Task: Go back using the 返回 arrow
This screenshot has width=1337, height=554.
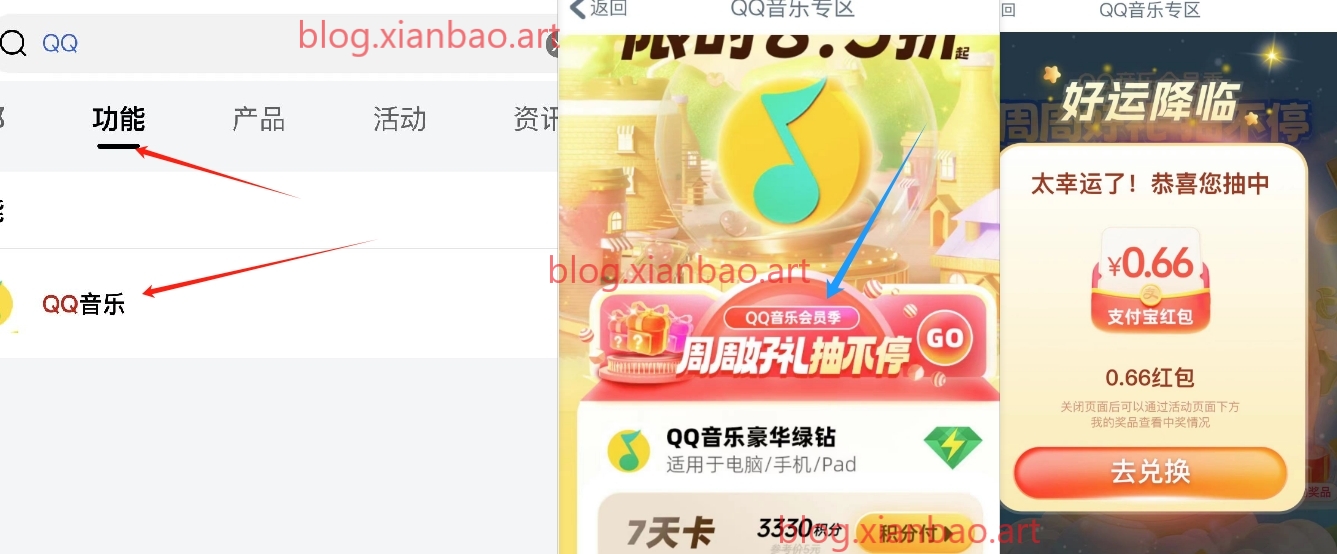Action: tap(598, 9)
